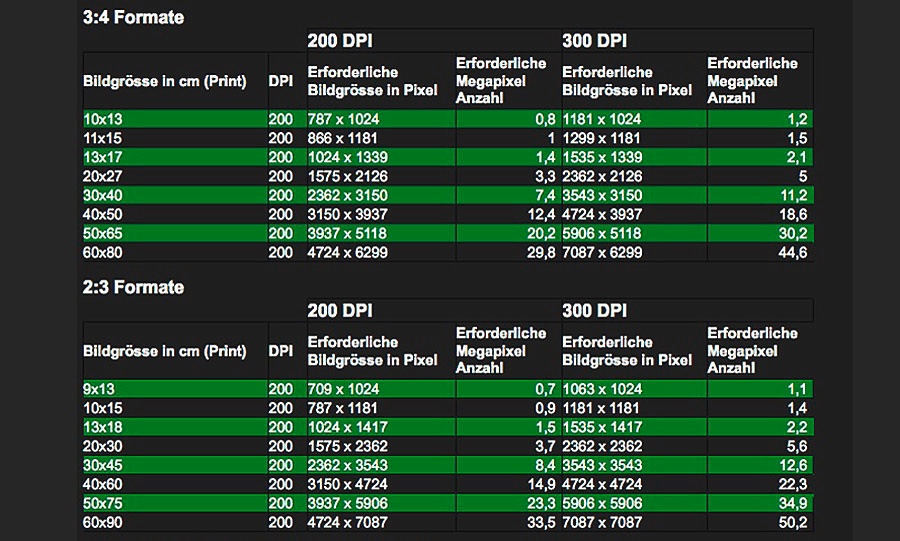Click the 50,2 megapixel value

pos(791,522)
